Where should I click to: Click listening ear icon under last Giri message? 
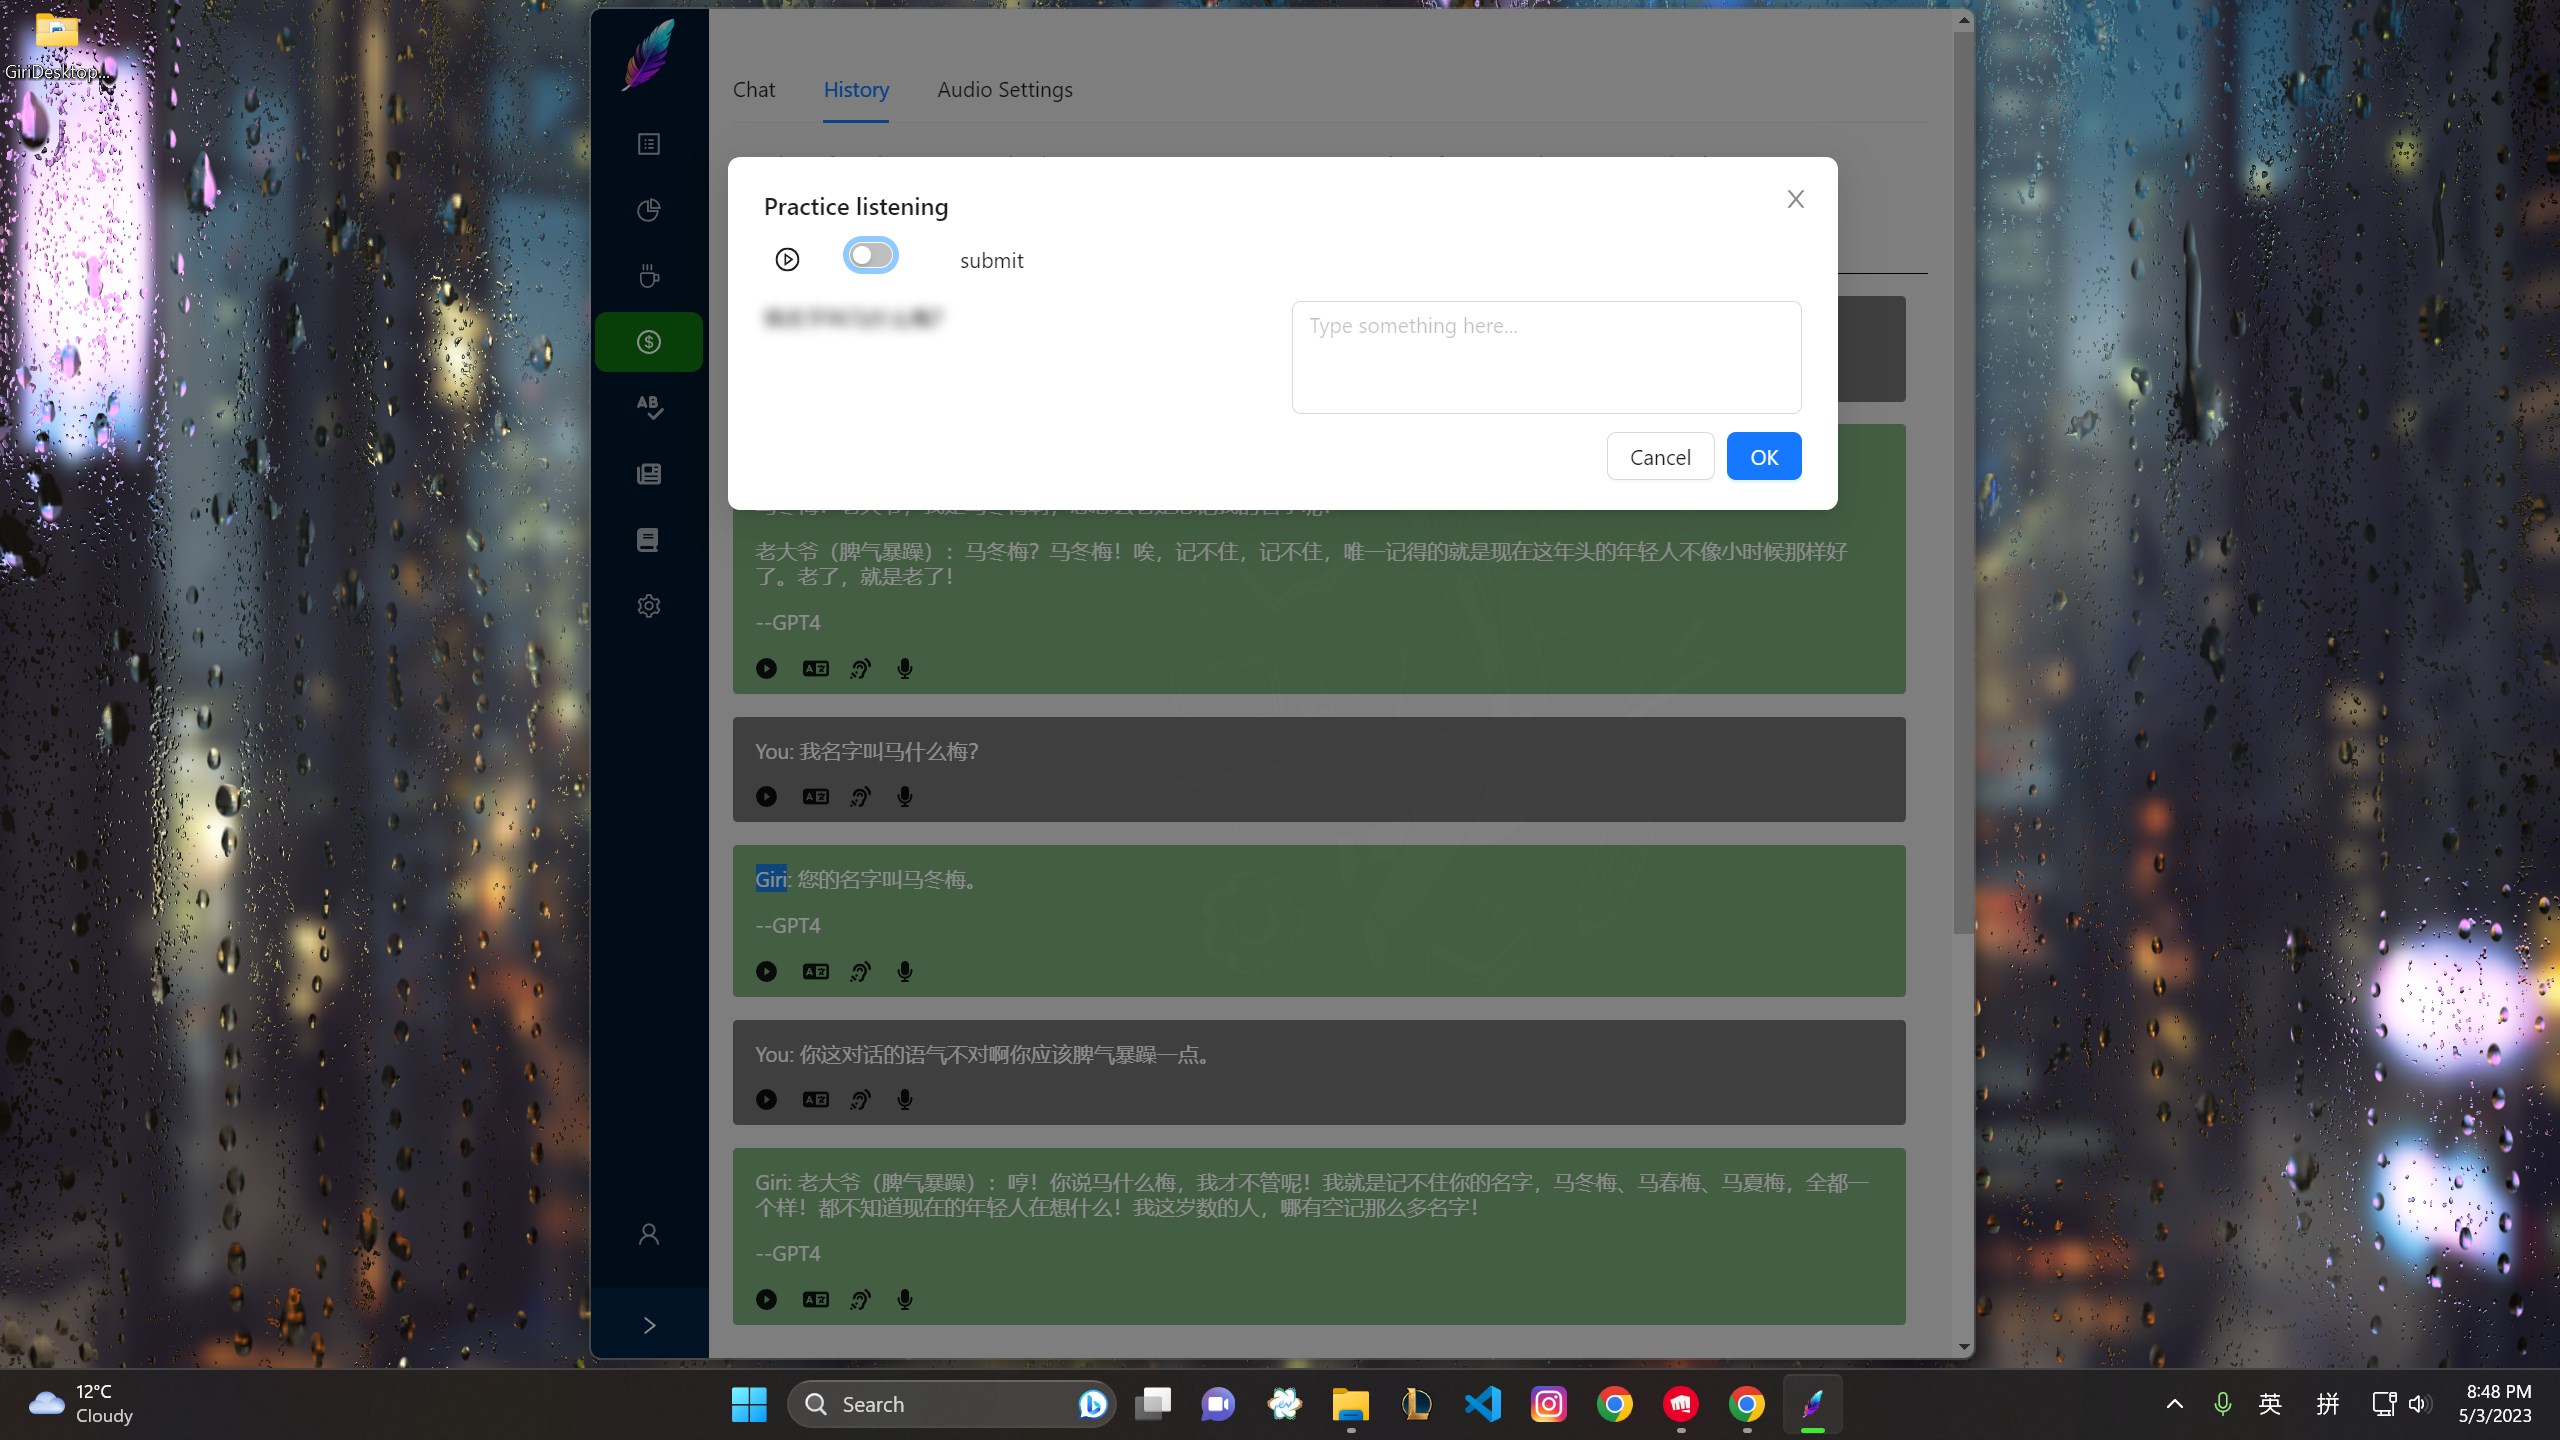(860, 1300)
